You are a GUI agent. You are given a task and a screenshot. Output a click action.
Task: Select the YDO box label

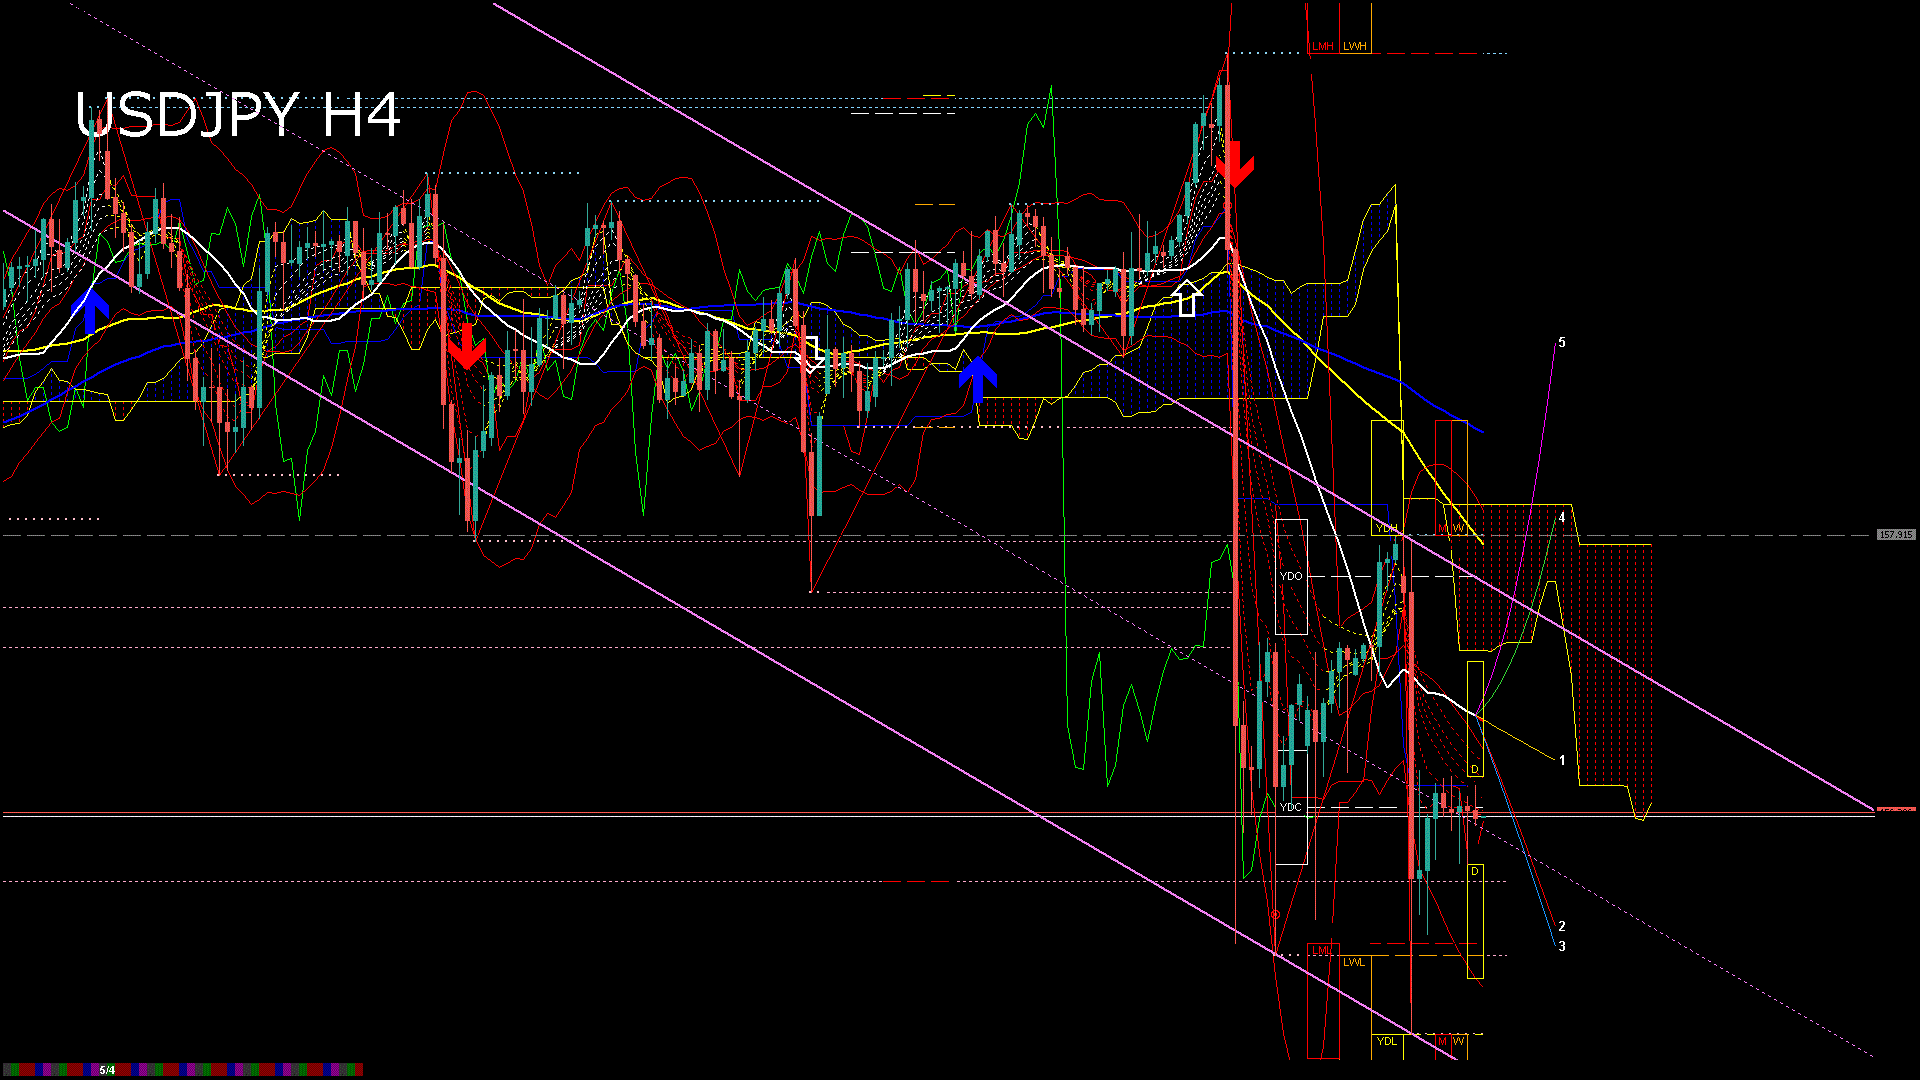(1291, 576)
